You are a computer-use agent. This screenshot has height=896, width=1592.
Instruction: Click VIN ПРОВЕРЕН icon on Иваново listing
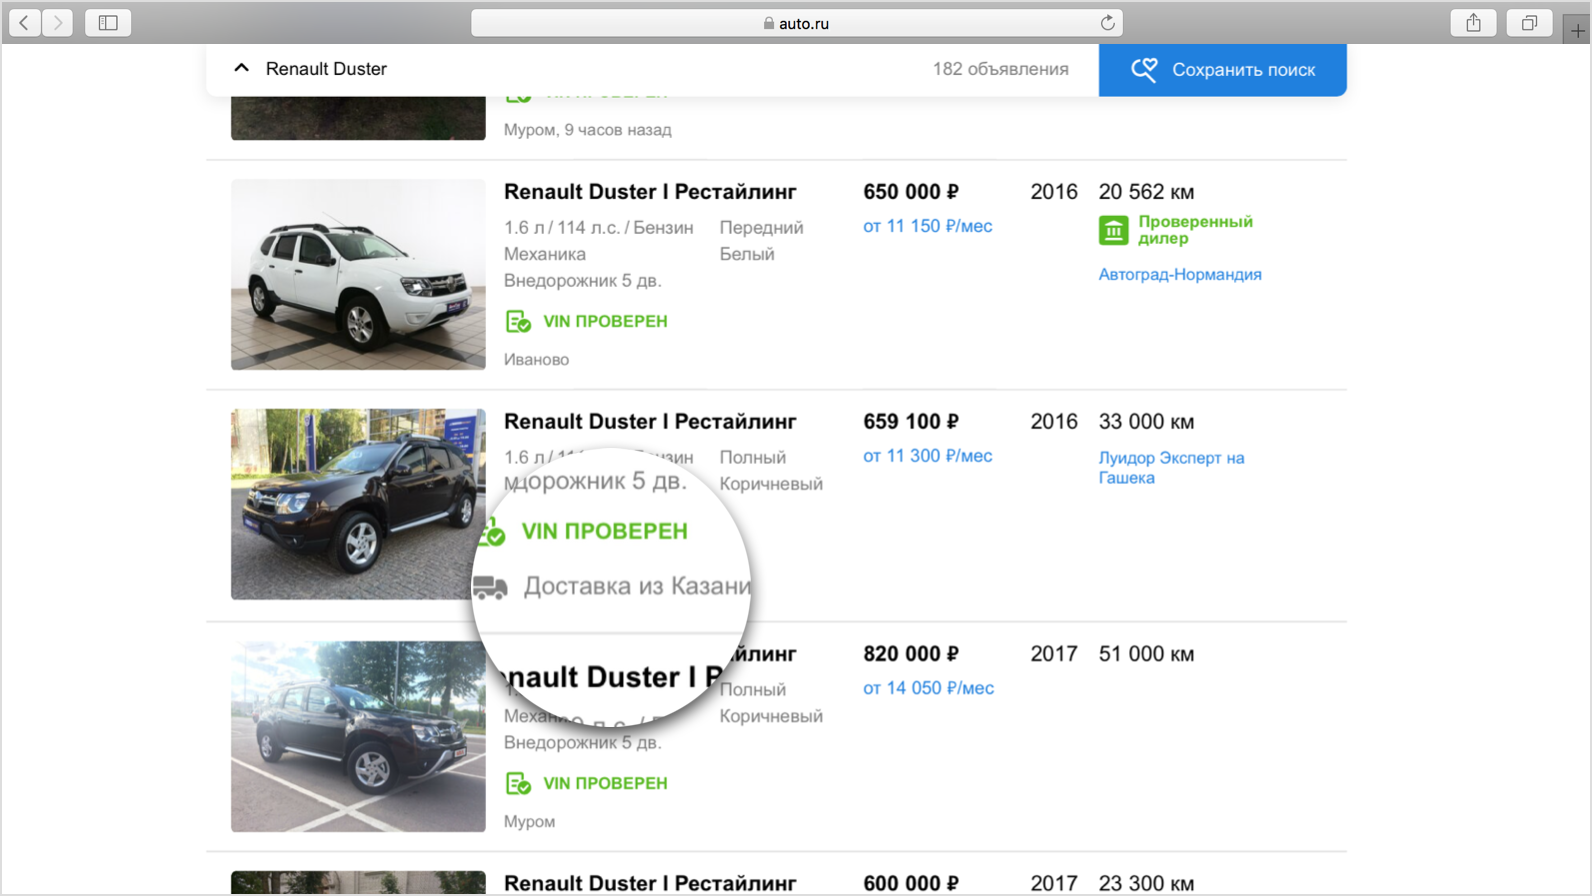518,321
